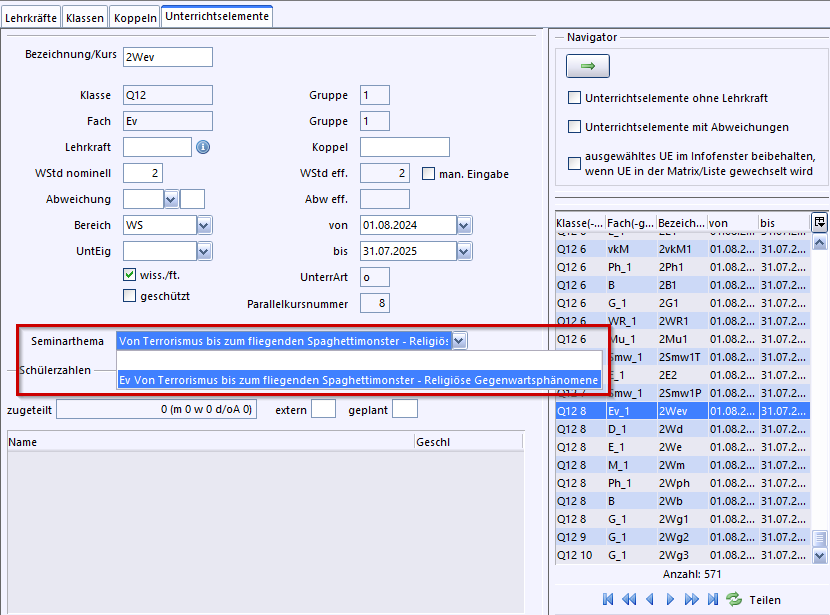Skip forward several records with double-right arrow
This screenshot has height=615, width=830.
pyautogui.click(x=691, y=599)
